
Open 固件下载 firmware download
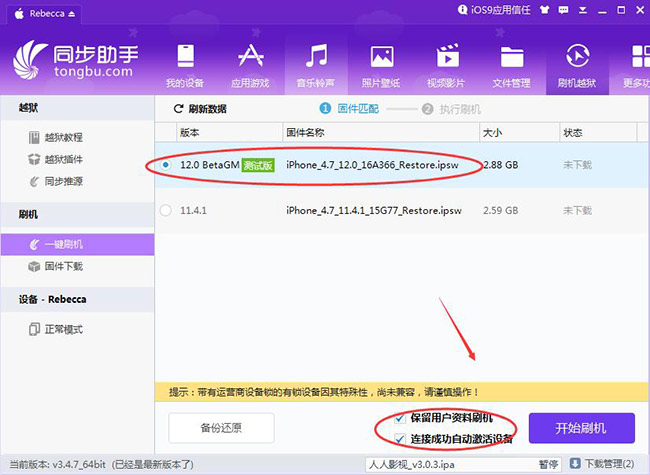pyautogui.click(x=56, y=266)
